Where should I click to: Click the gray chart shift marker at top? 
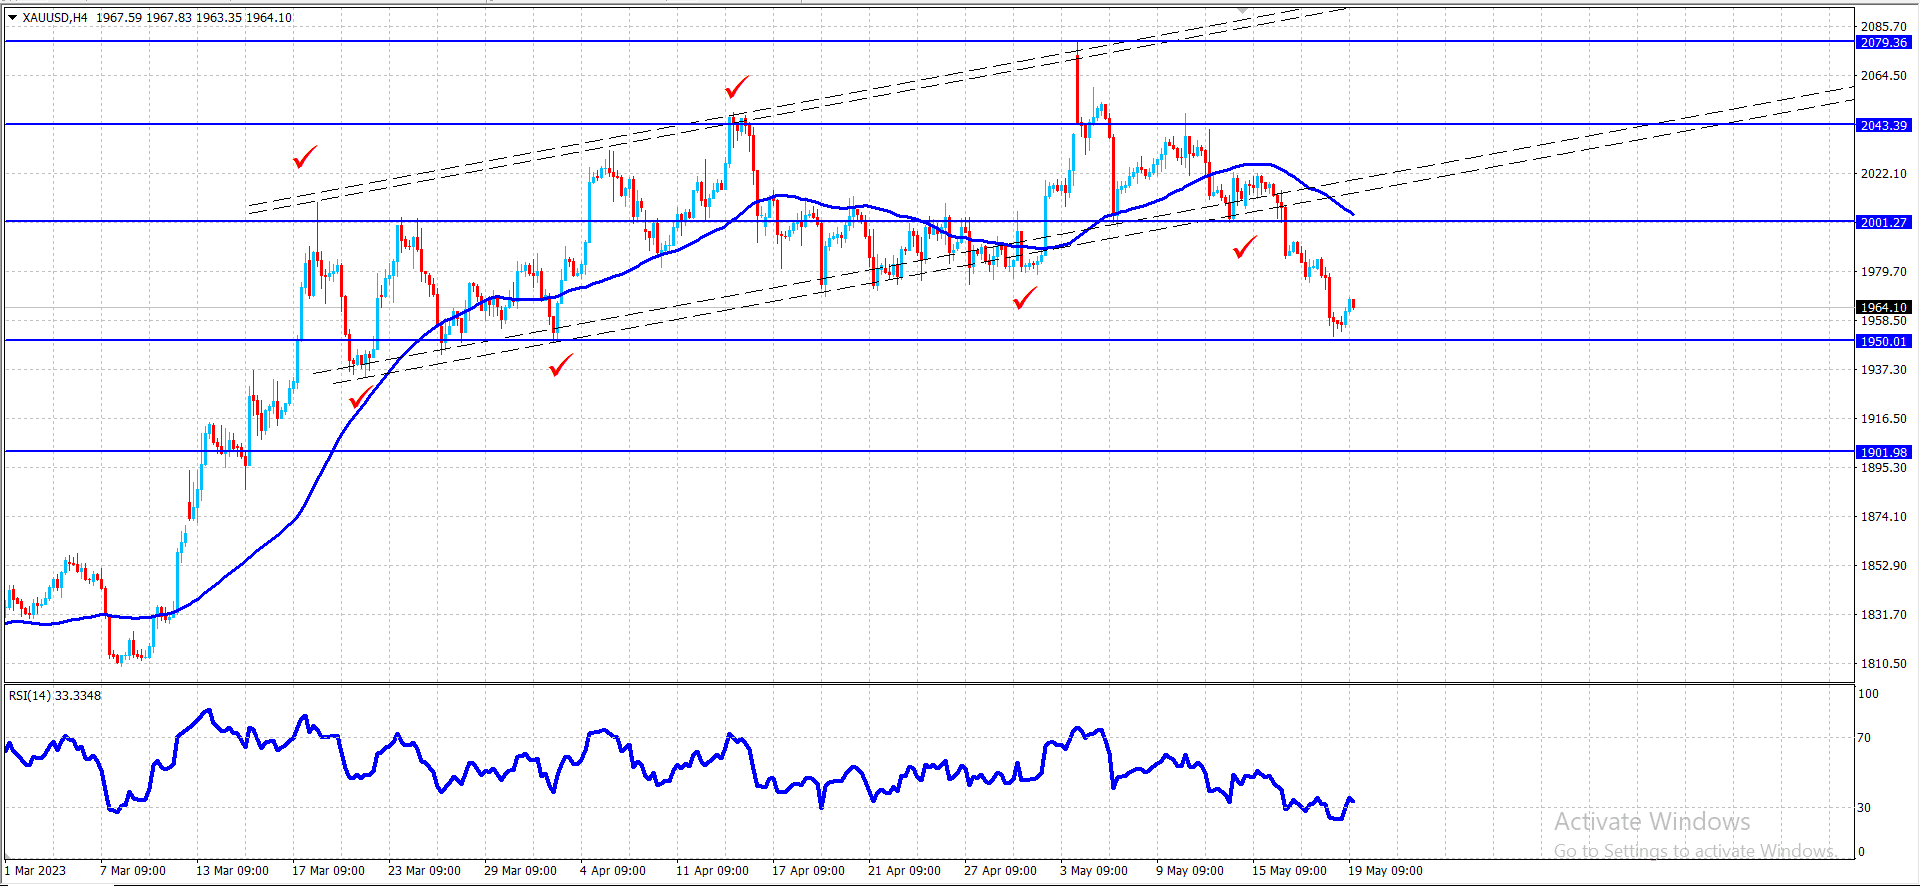point(1242,10)
